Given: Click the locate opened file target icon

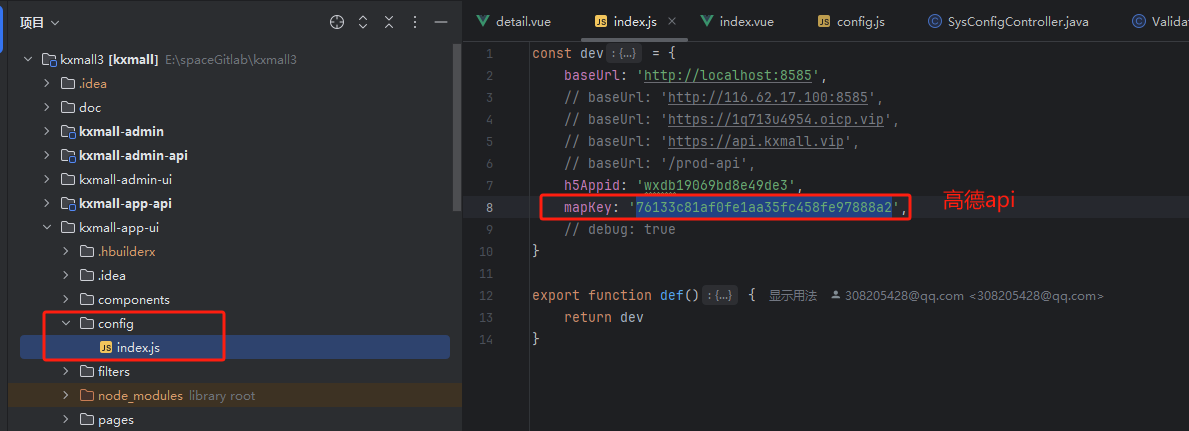Looking at the screenshot, I should (337, 22).
